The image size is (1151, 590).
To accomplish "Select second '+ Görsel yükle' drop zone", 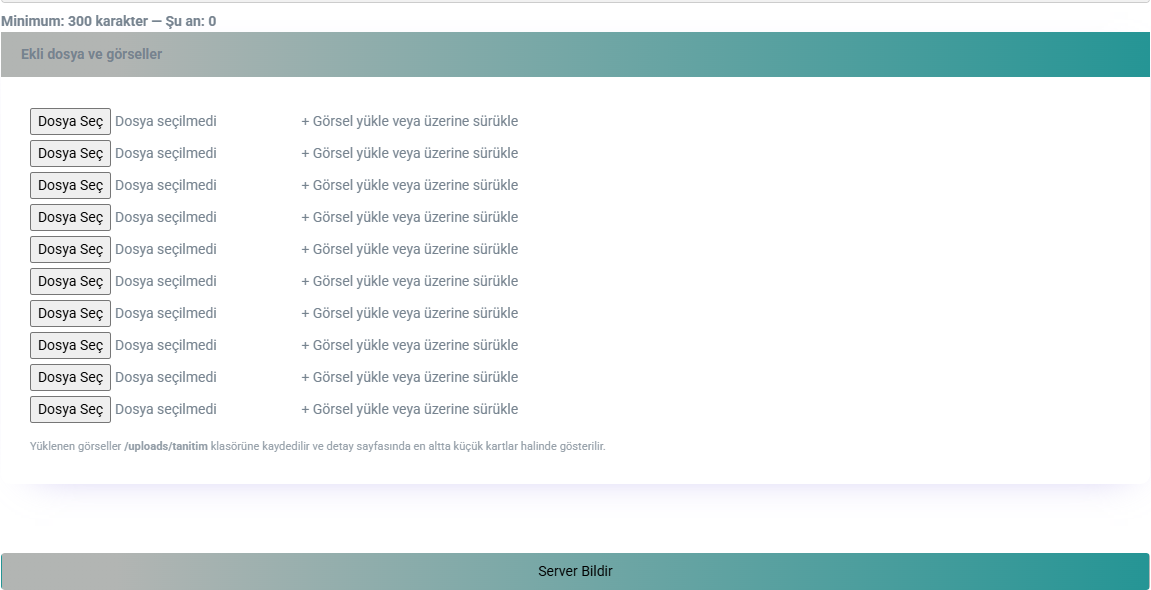I will pyautogui.click(x=409, y=154).
